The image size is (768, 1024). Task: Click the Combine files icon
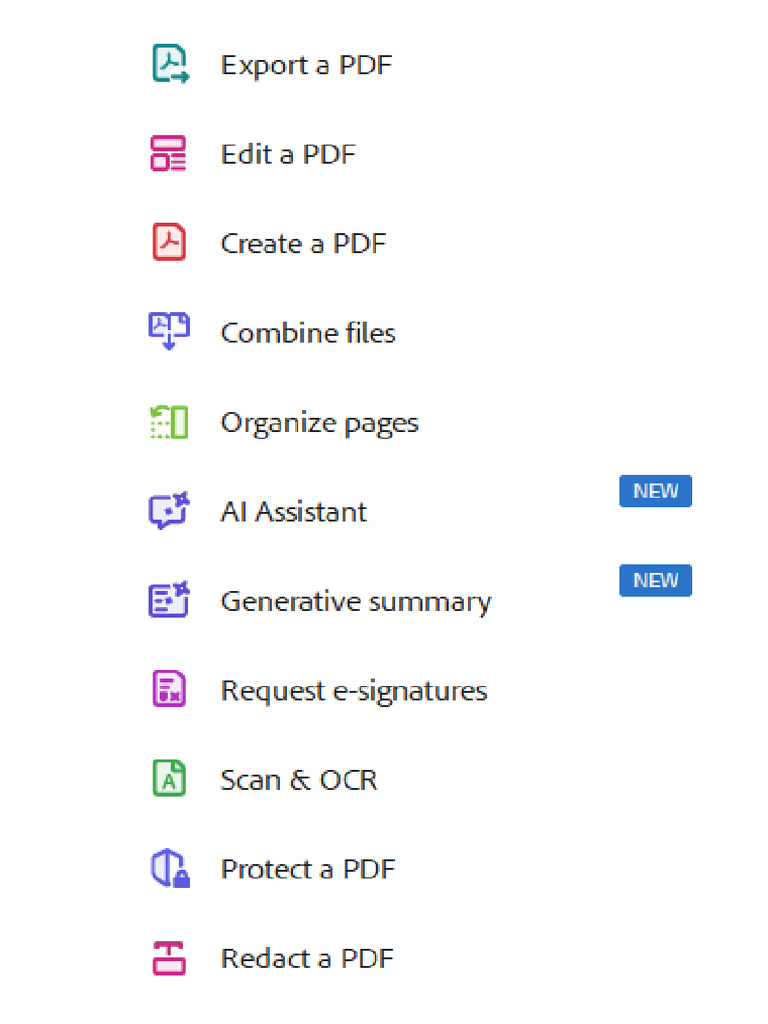pyautogui.click(x=169, y=332)
